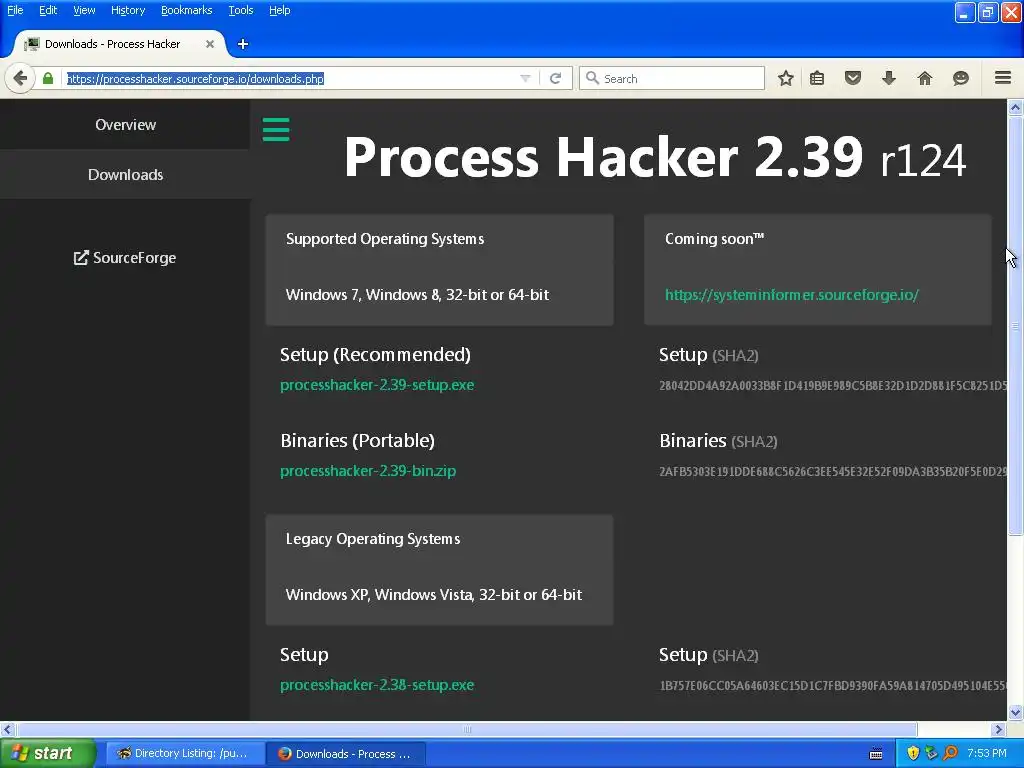Click the 7:53 PM system clock
Viewport: 1024px width, 768px height.
pyautogui.click(x=987, y=753)
